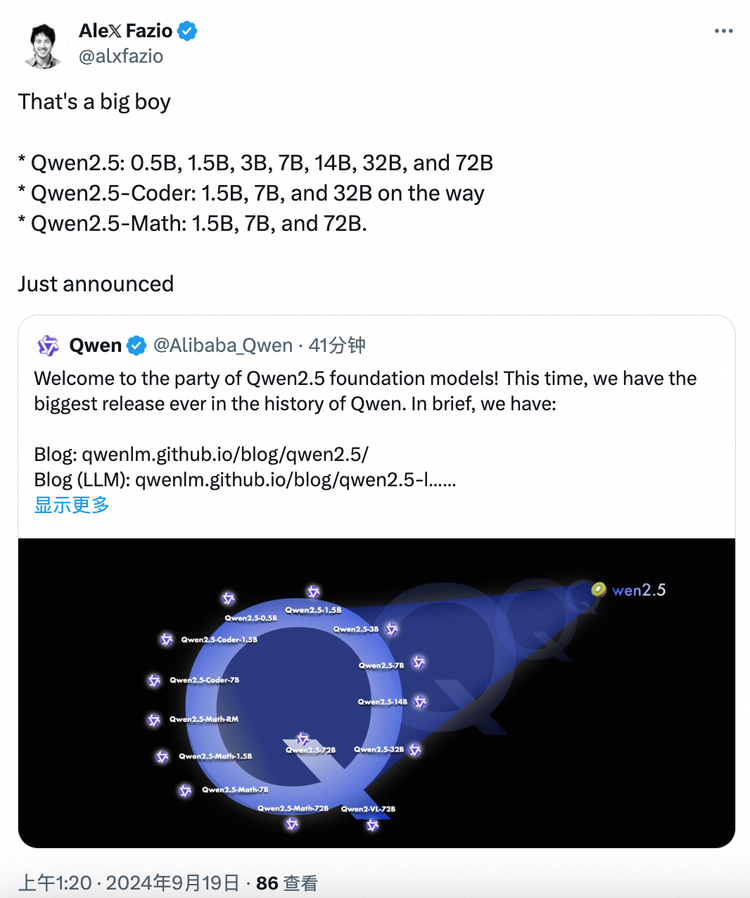Open the three-dot more options menu

click(724, 32)
